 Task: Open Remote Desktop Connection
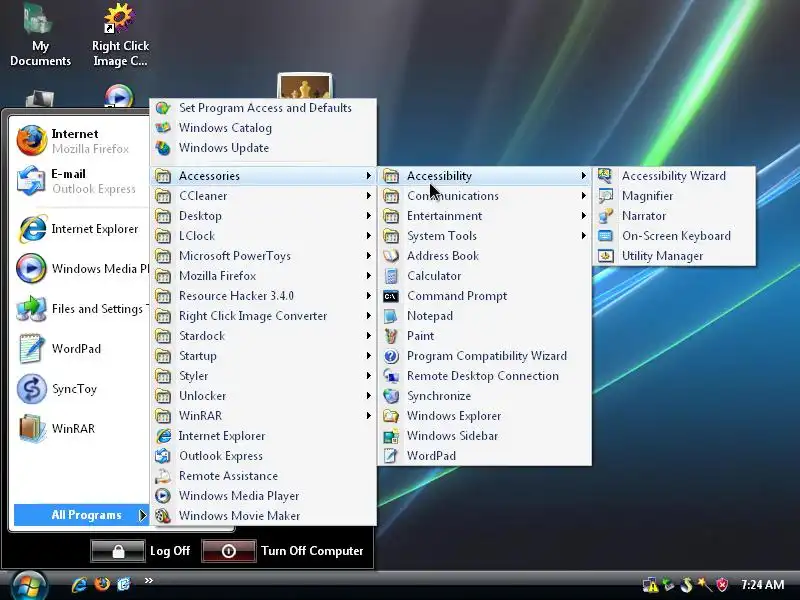coord(484,376)
